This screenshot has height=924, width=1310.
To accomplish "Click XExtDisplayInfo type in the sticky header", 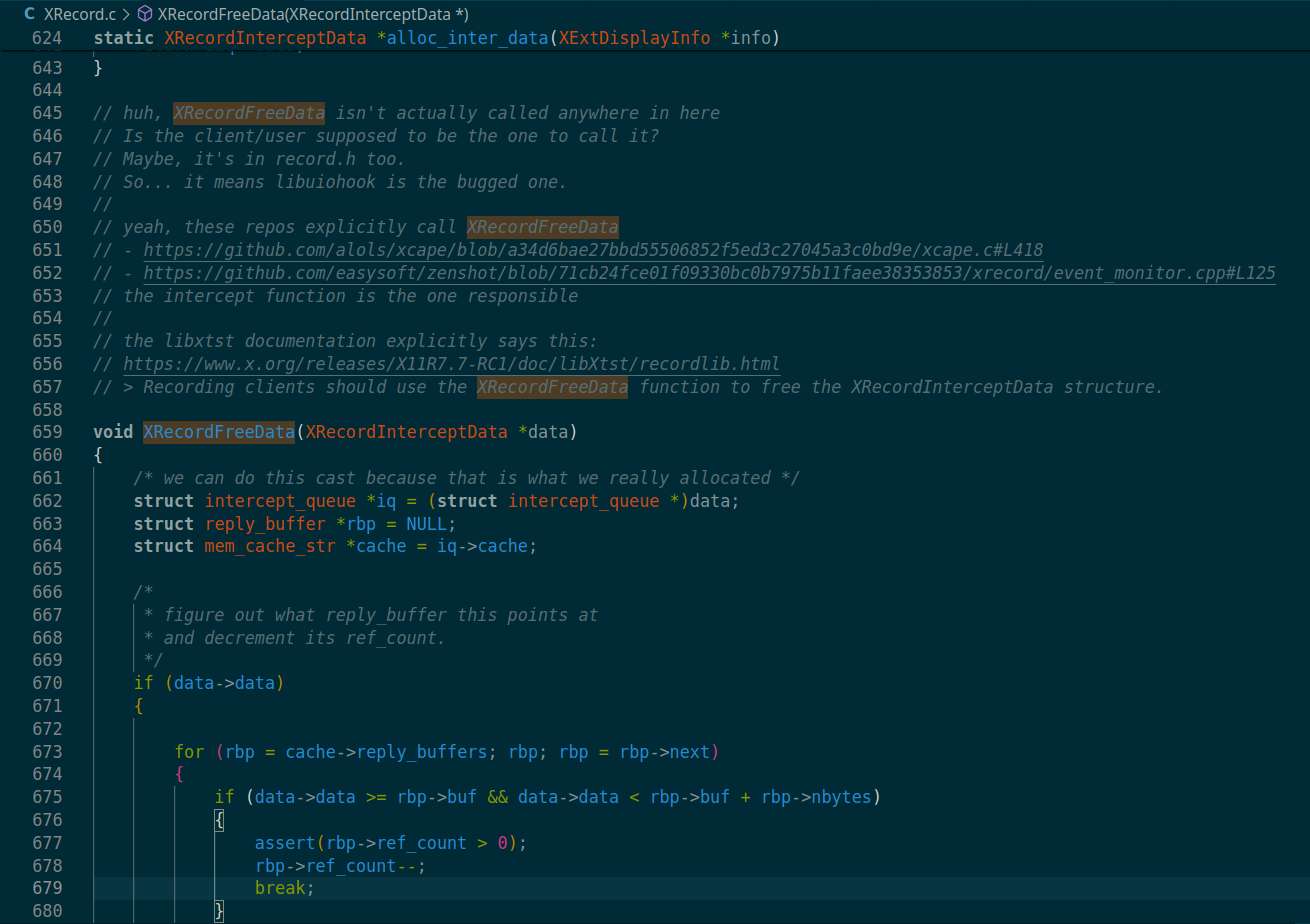I will (634, 38).
